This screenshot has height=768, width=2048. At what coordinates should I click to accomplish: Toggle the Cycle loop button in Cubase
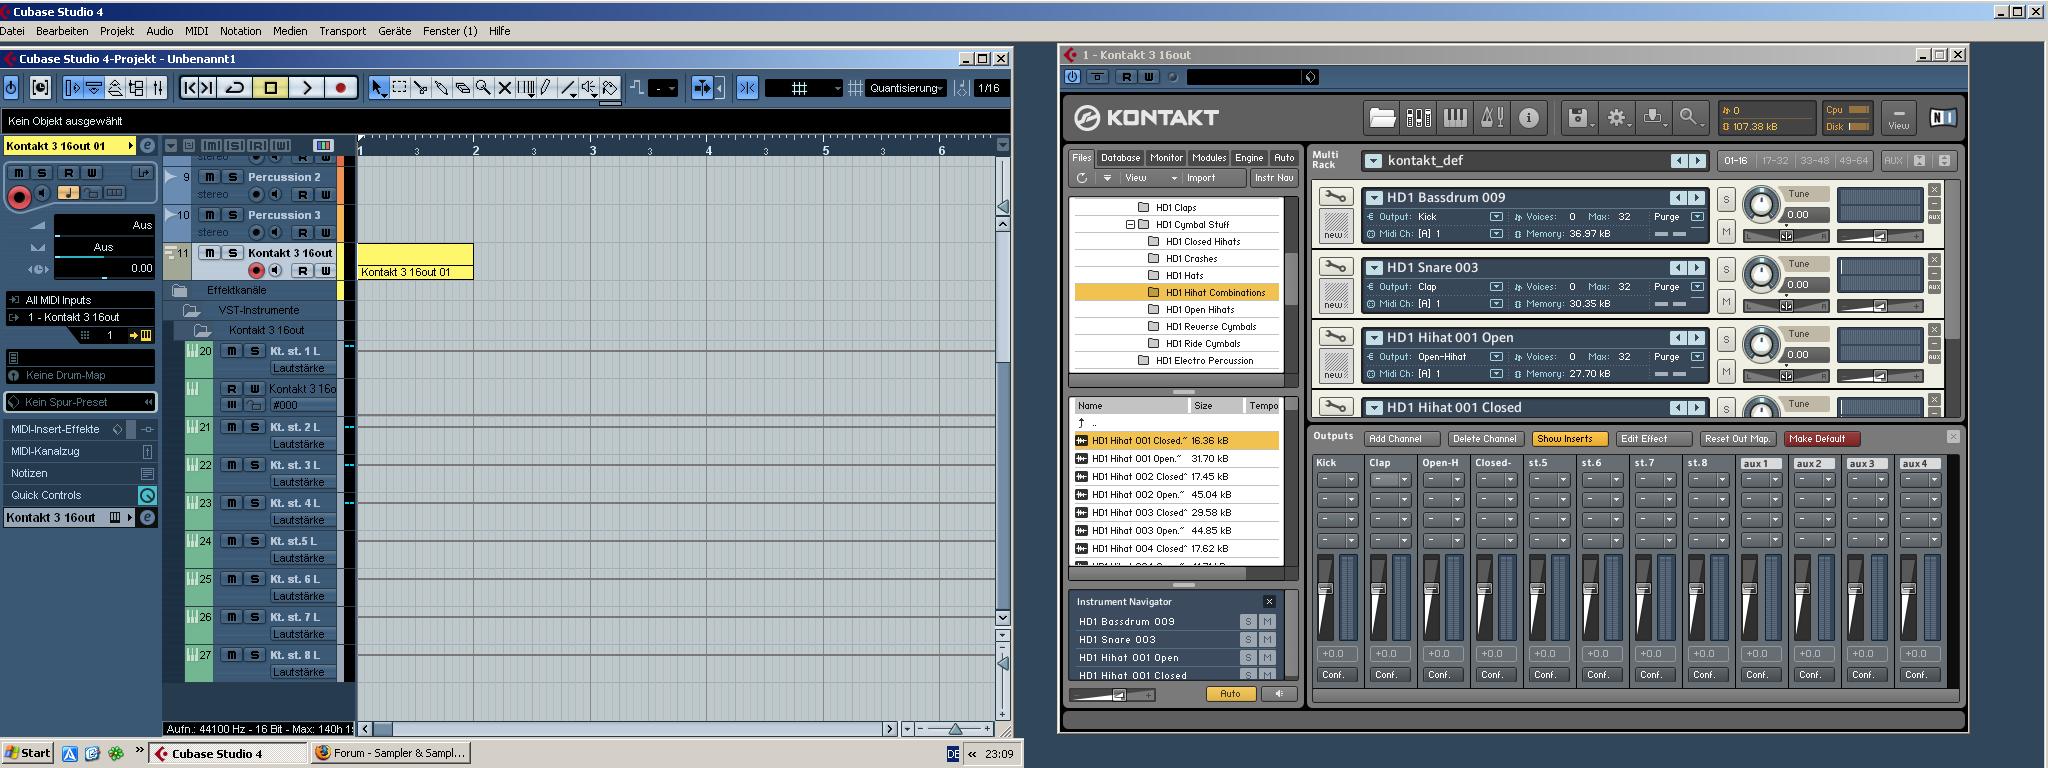236,88
